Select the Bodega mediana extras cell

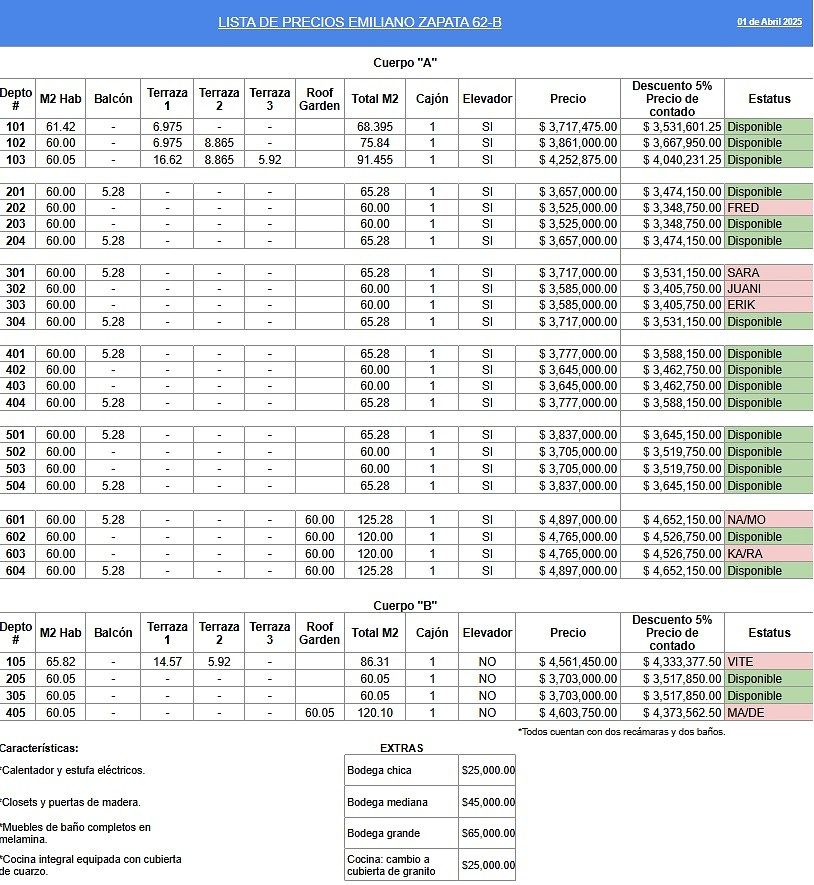401,802
